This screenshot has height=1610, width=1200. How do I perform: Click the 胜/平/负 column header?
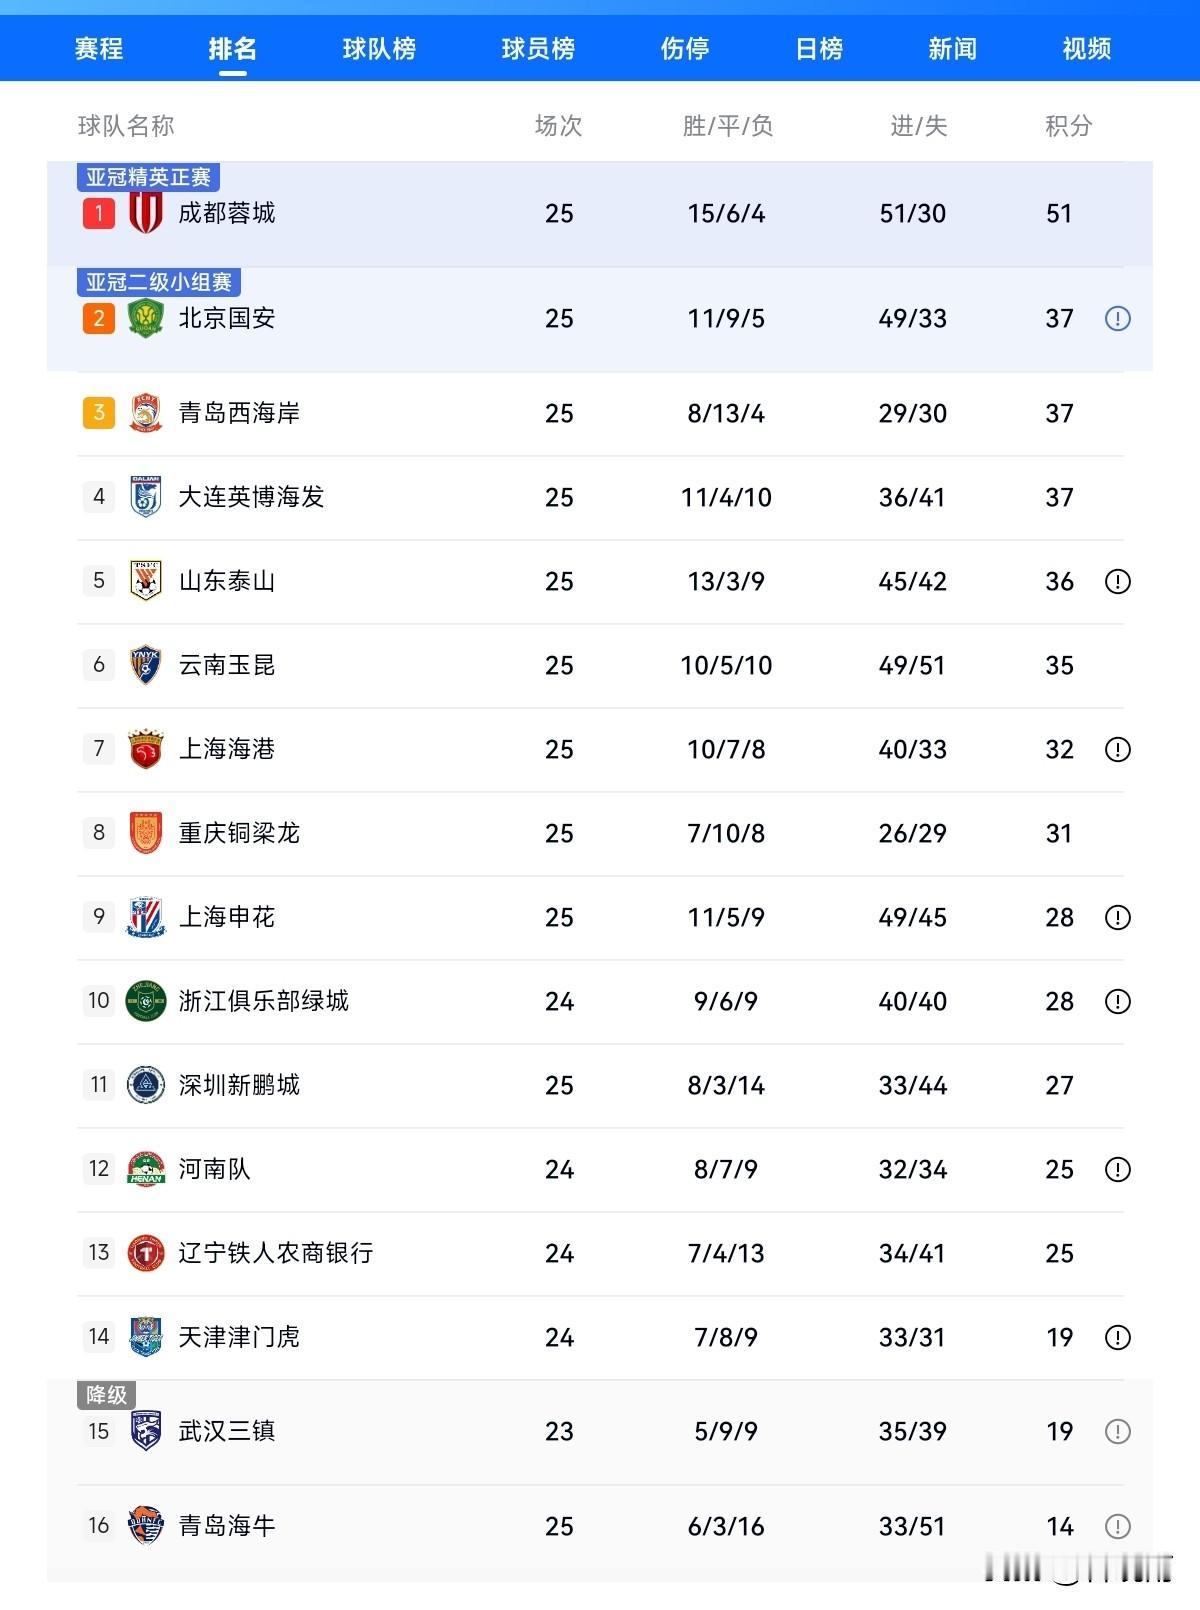[x=727, y=126]
